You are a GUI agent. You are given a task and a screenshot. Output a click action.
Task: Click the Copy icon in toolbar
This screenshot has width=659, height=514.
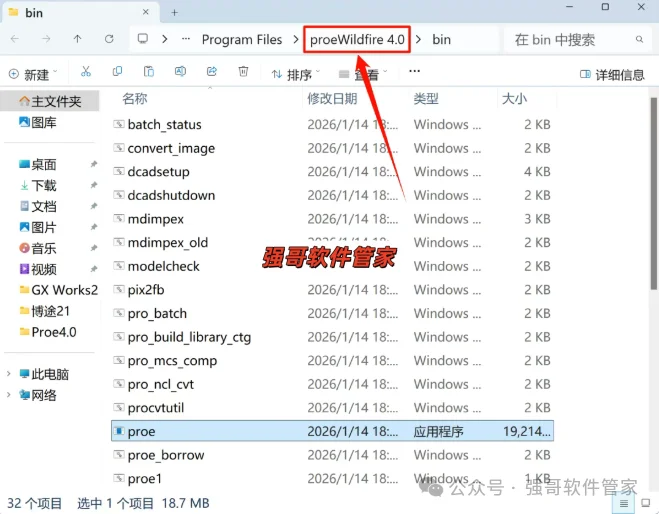pyautogui.click(x=117, y=71)
